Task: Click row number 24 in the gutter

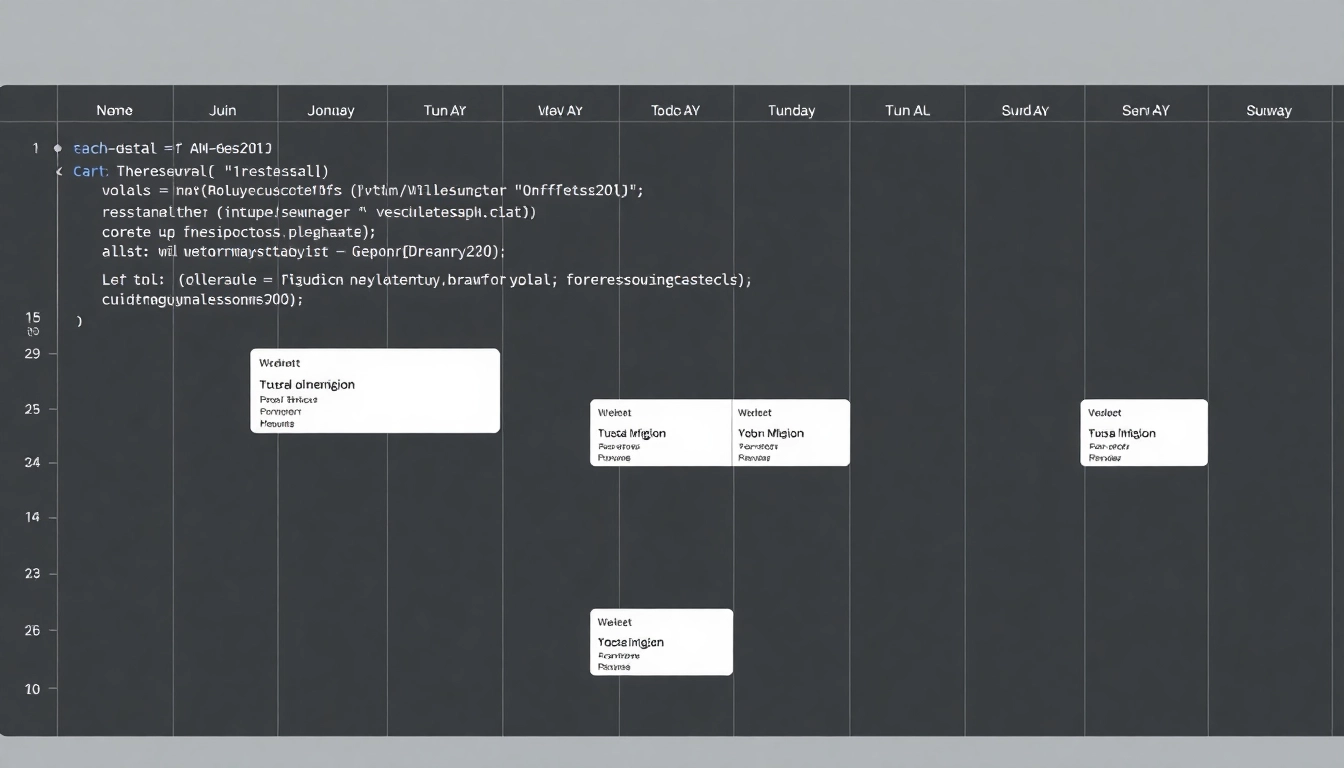Action: coord(33,463)
